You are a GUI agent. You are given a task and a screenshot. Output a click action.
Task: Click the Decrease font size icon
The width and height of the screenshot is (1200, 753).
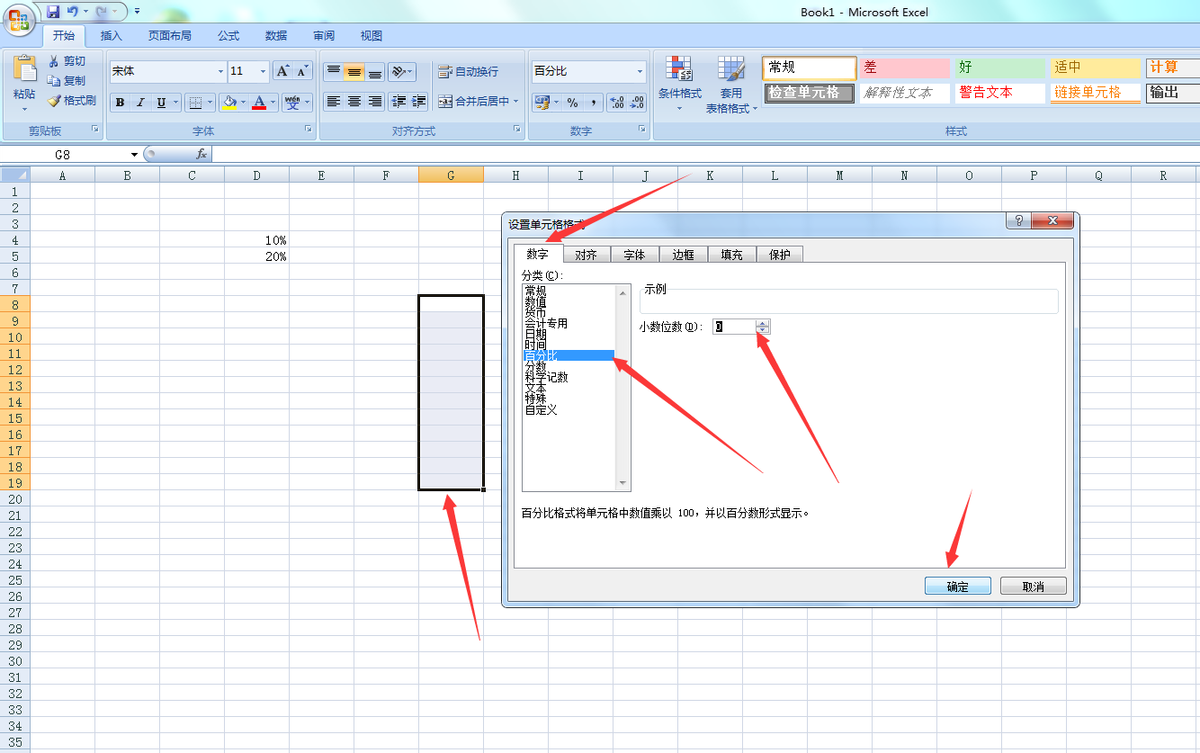(x=303, y=71)
